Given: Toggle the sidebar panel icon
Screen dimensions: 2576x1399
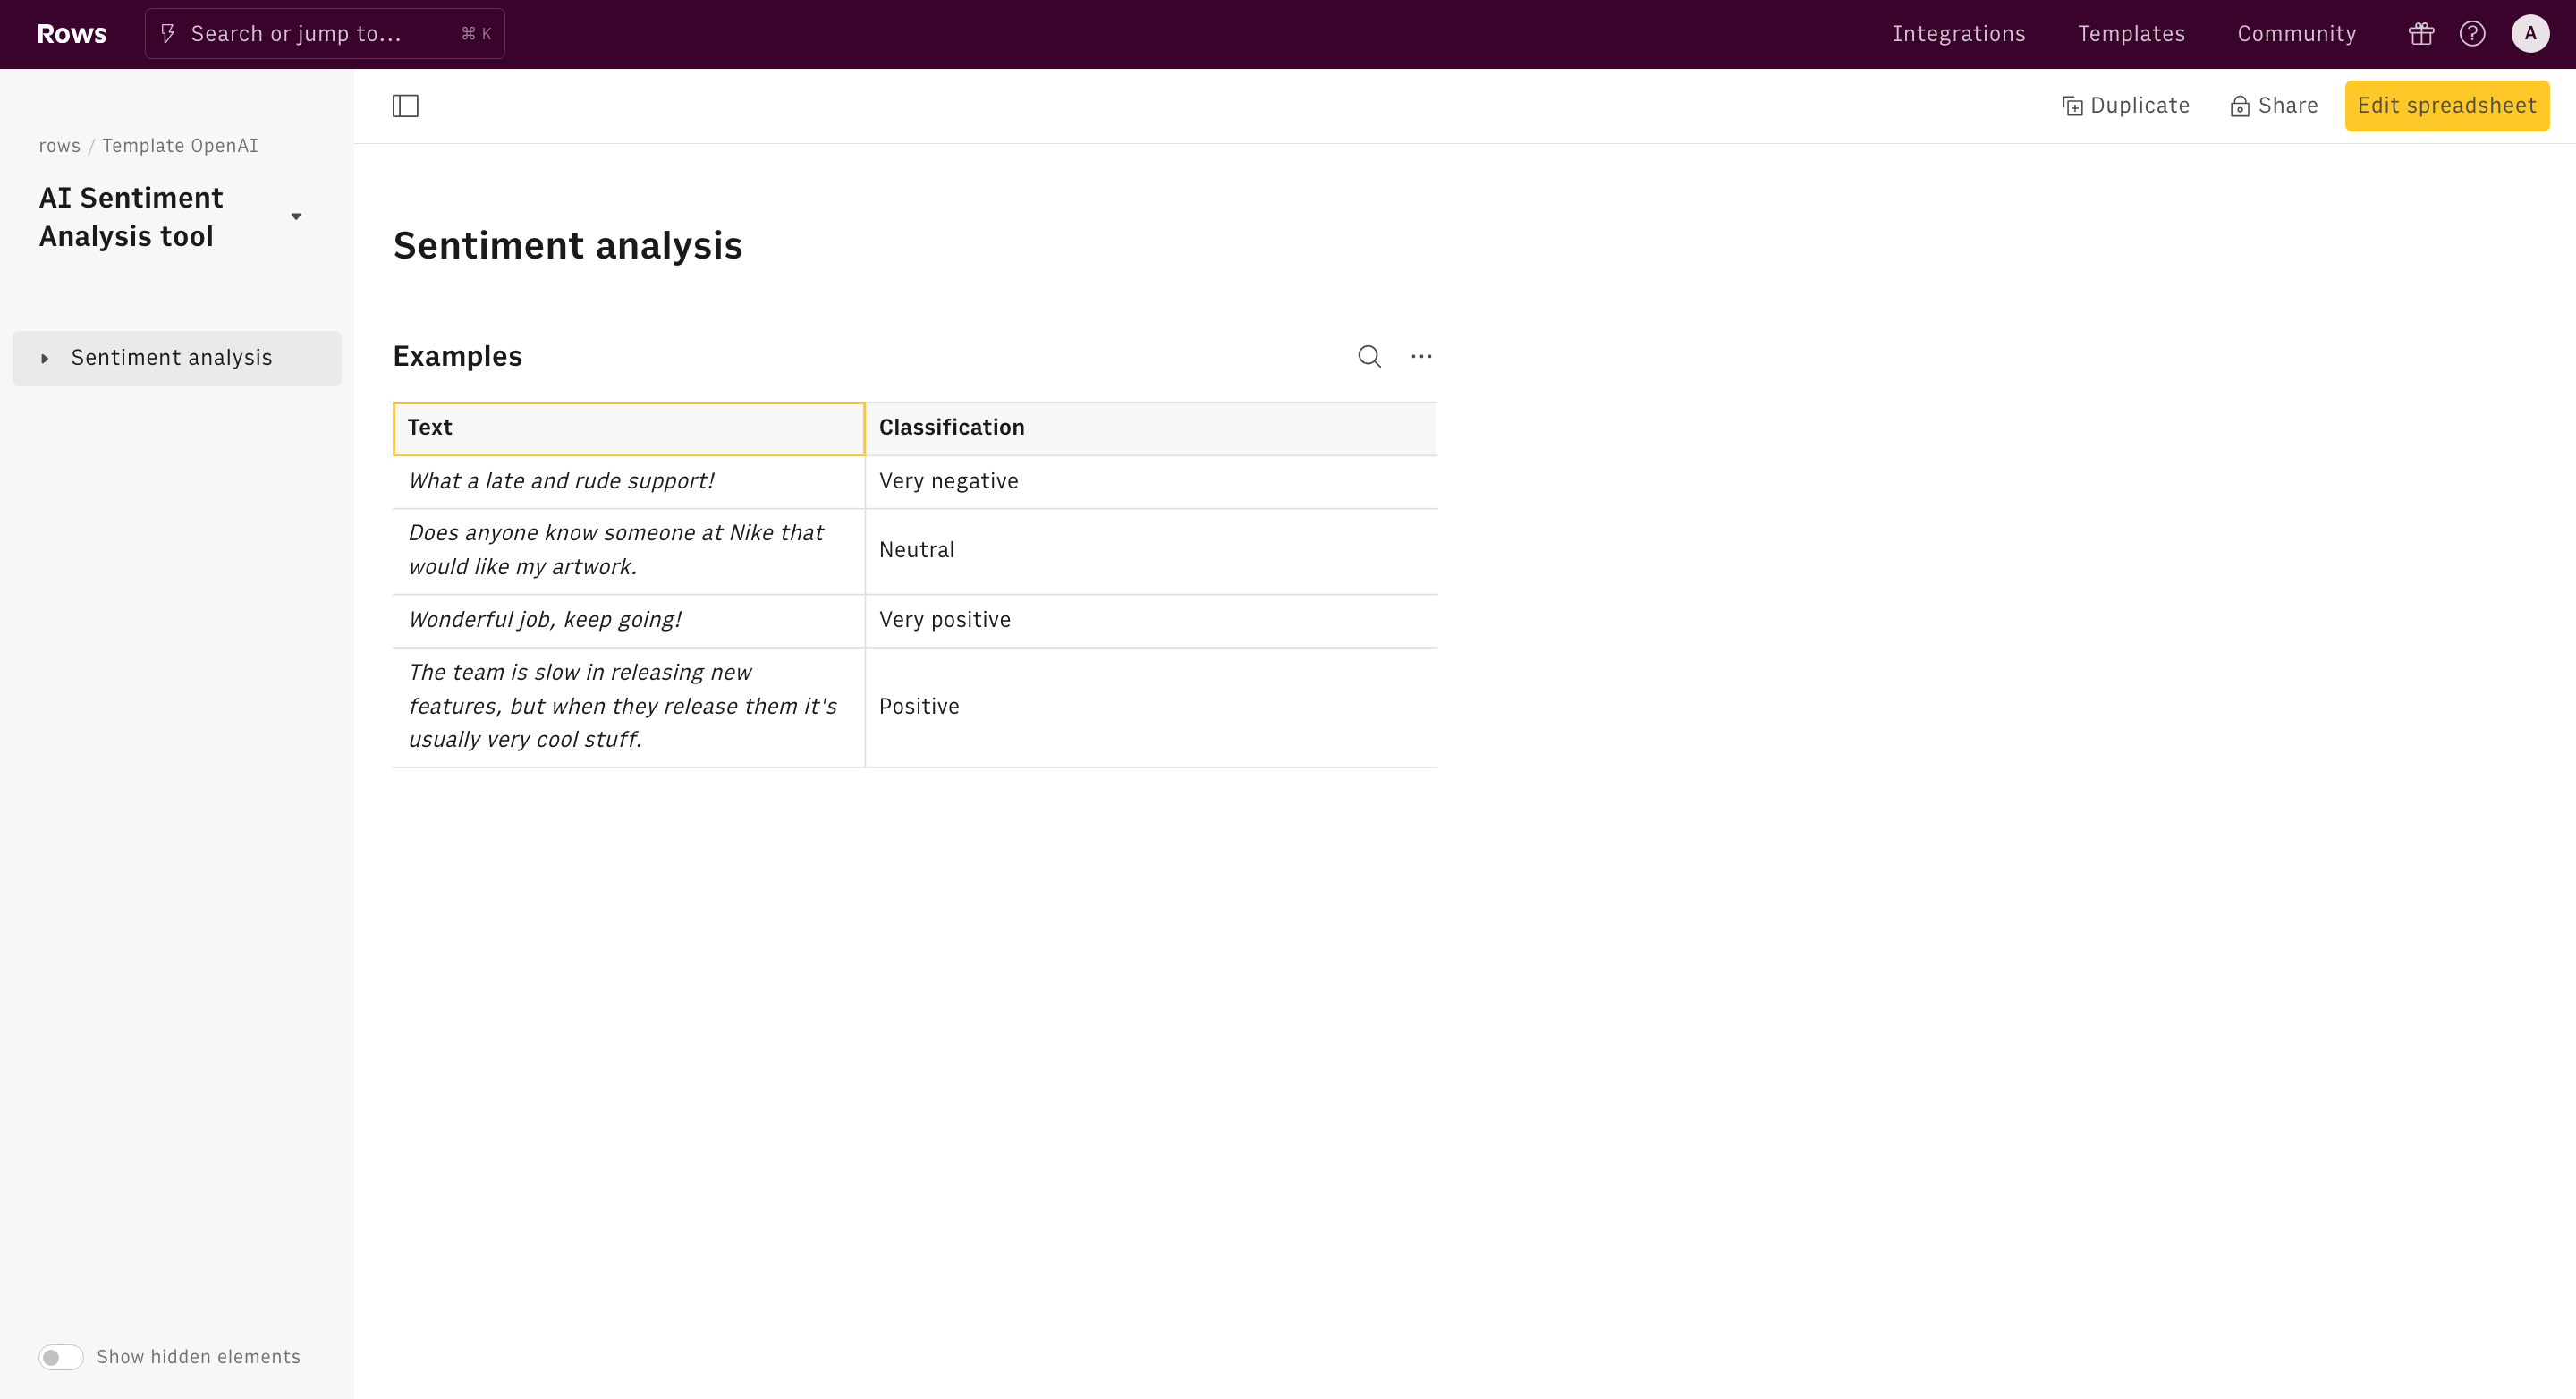Looking at the screenshot, I should [x=405, y=106].
